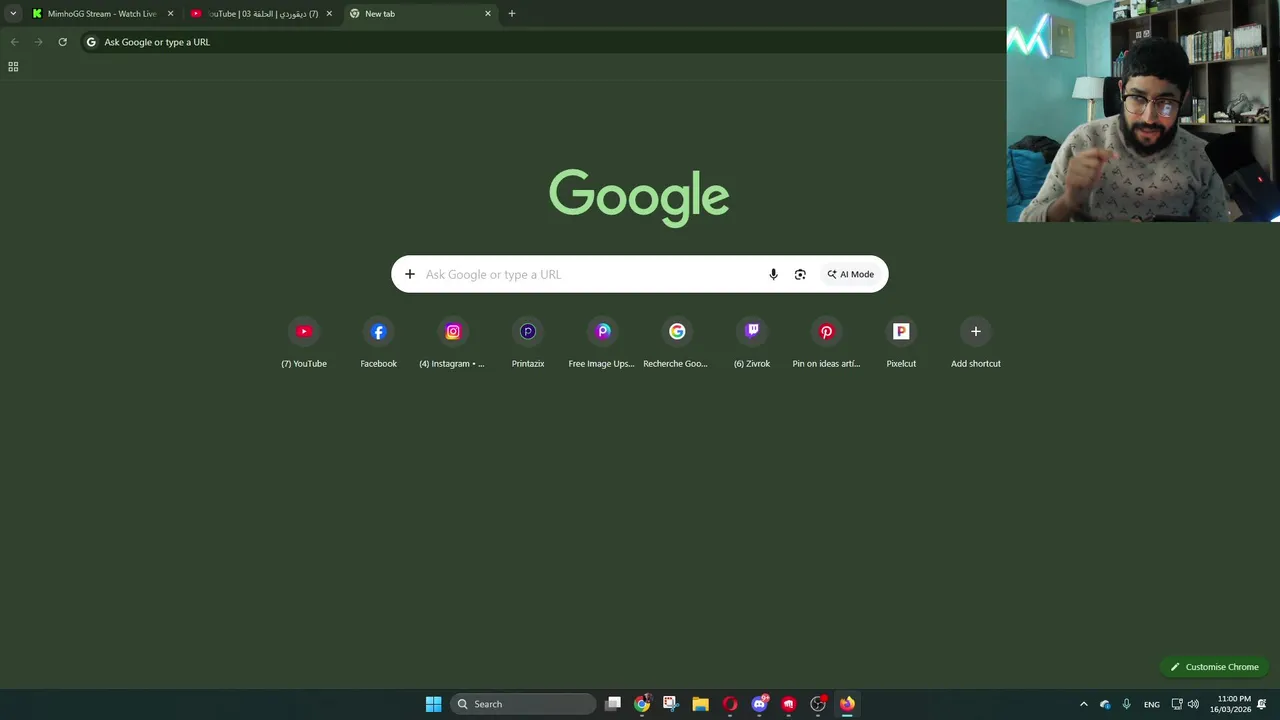This screenshot has width=1280, height=720.
Task: Open the Free Image Upscaler shortcut
Action: 602,343
